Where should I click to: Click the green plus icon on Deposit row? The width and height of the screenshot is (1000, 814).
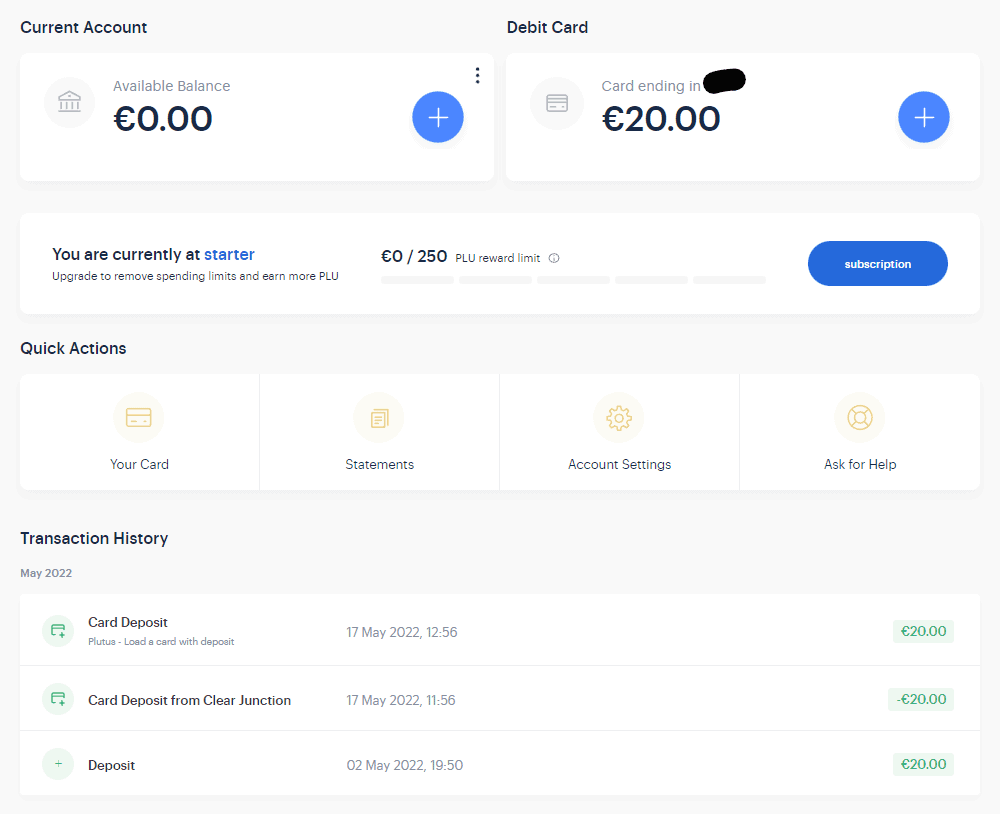(x=58, y=764)
